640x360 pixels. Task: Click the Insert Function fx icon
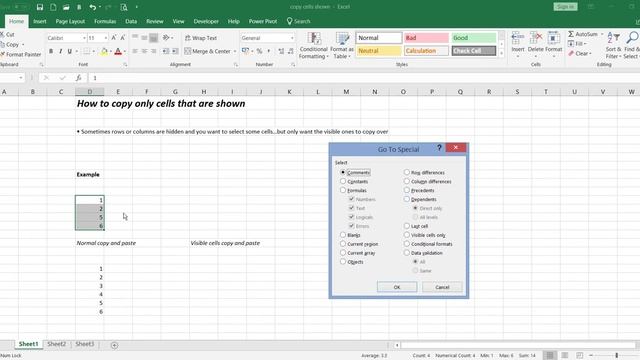pyautogui.click(x=78, y=78)
